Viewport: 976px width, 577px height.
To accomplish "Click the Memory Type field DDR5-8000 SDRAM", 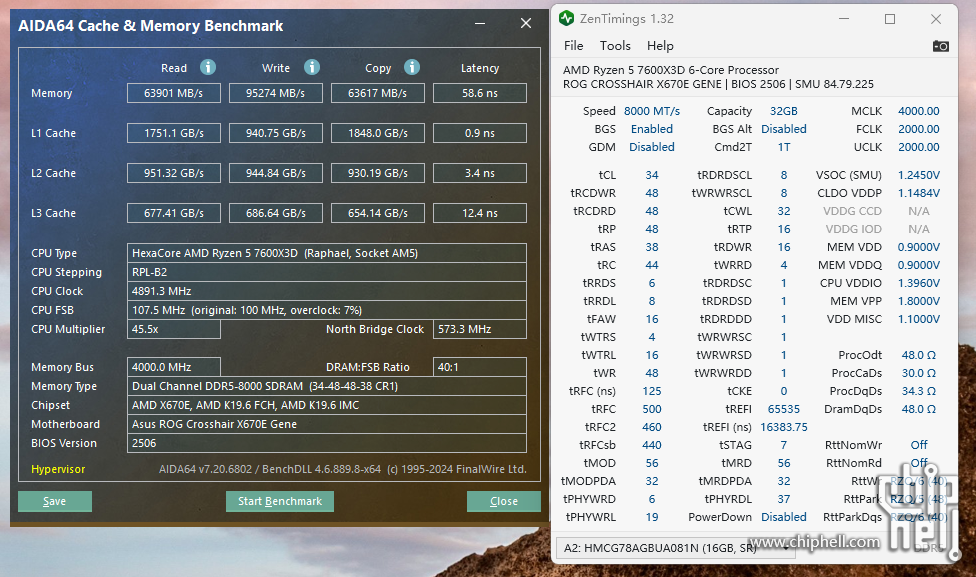I will pos(327,386).
